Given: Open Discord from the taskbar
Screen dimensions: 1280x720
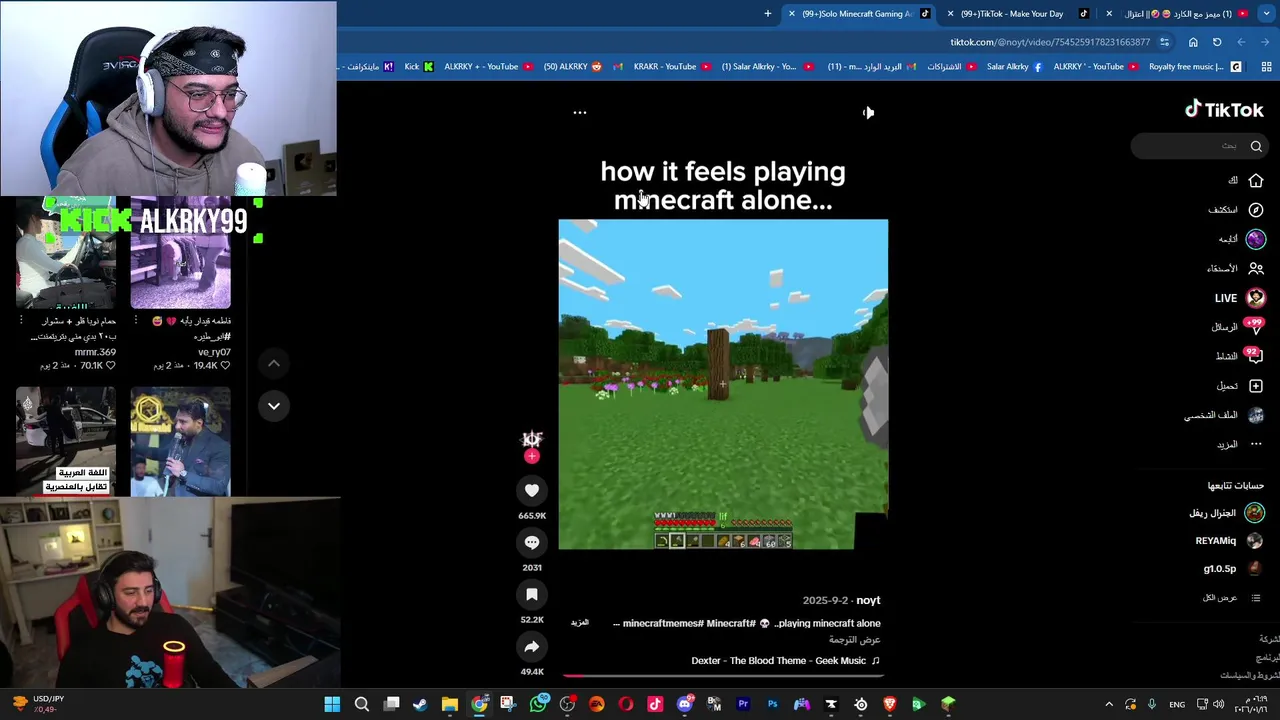Looking at the screenshot, I should [x=684, y=704].
